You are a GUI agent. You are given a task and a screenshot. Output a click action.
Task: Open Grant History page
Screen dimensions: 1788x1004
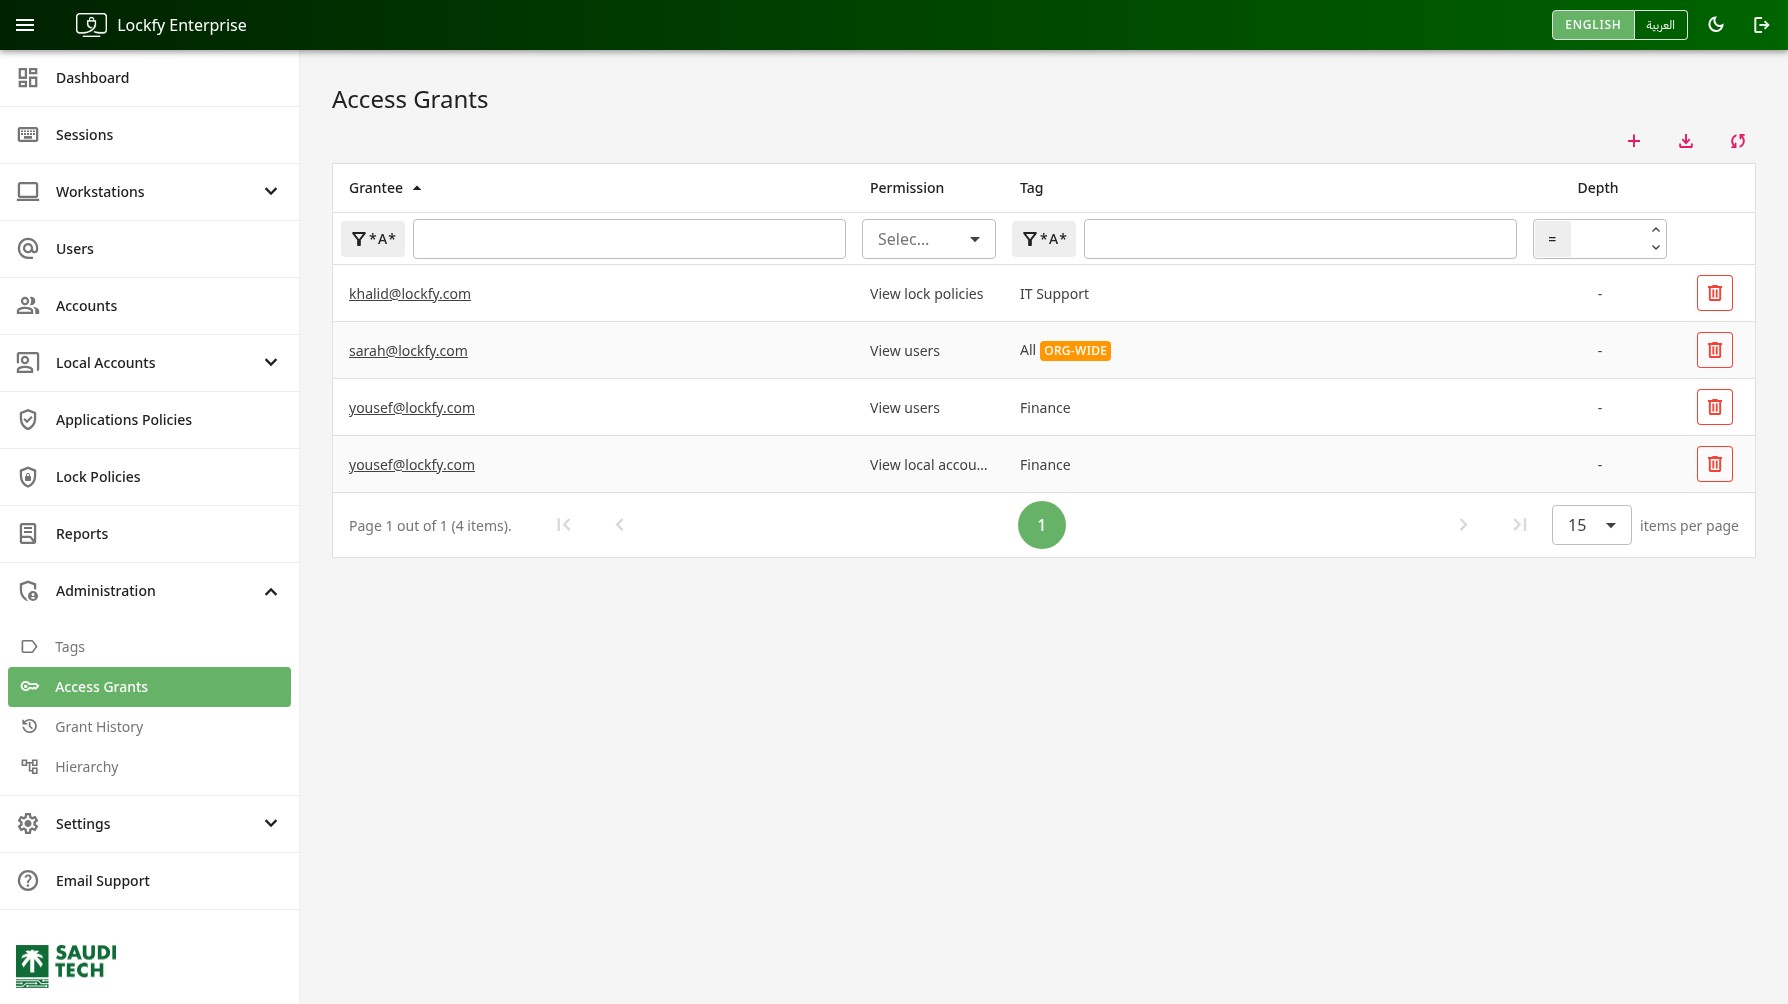coord(150,727)
